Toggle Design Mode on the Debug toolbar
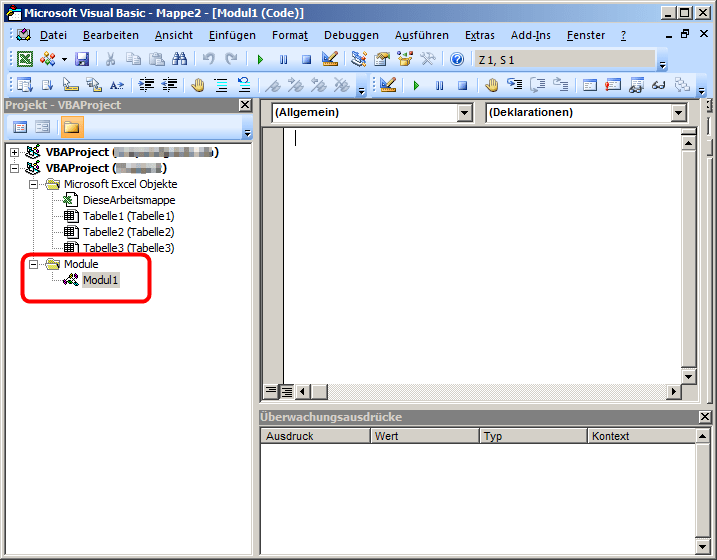This screenshot has height=560, width=717. 388,85
